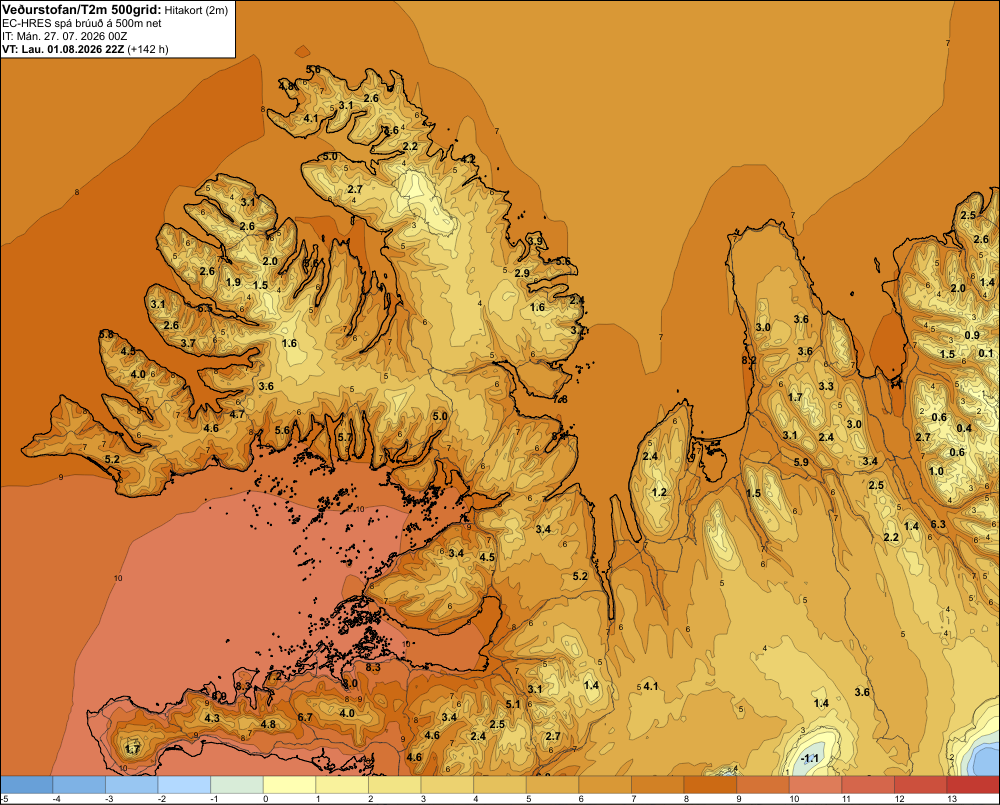Select the pale yellow swatch between 0 and 1
The image size is (1000, 805).
pyautogui.click(x=289, y=785)
